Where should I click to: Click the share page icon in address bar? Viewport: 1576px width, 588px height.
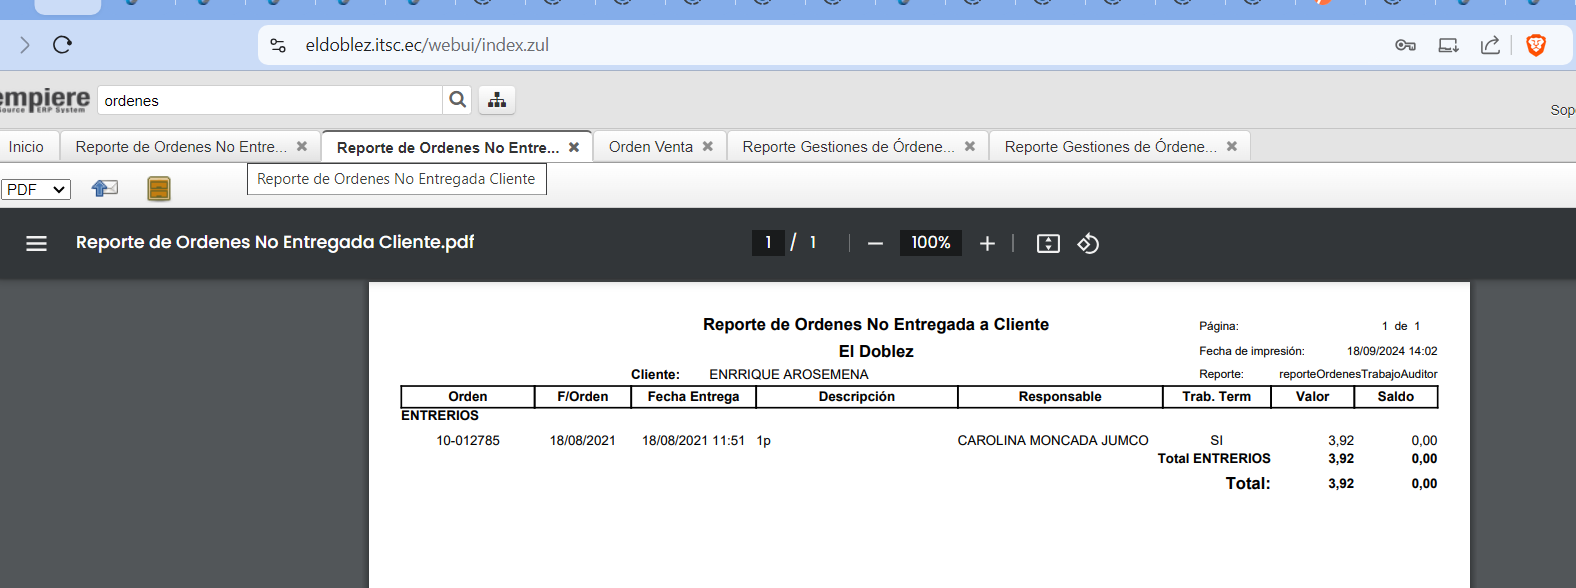(x=1490, y=45)
